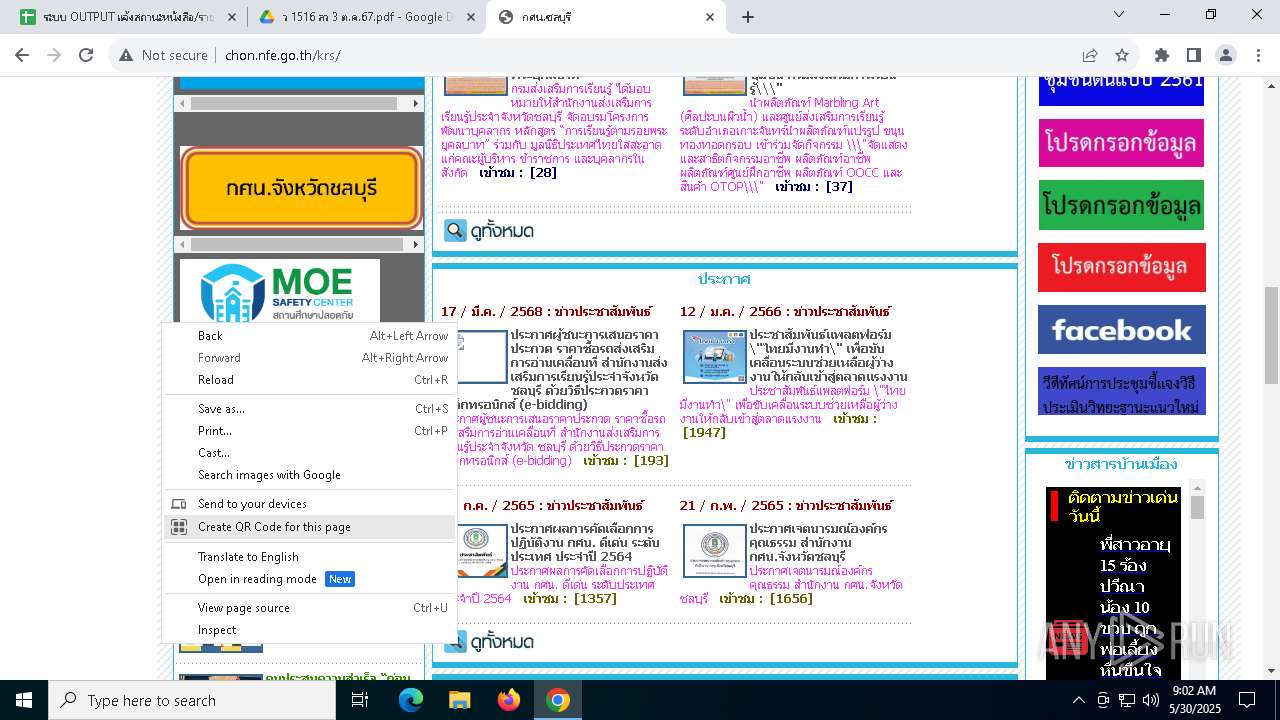The image size is (1280, 720).
Task: Toggle the browser side panel icon
Action: 1194,55
